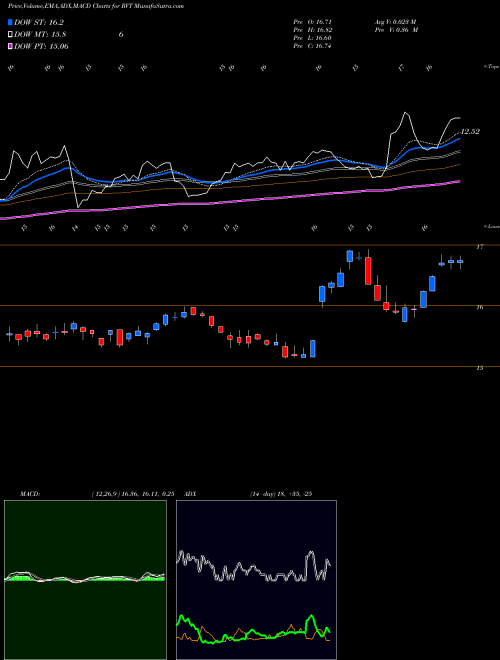Click the 17 price axis label
The image size is (500, 660).
[x=480, y=247]
